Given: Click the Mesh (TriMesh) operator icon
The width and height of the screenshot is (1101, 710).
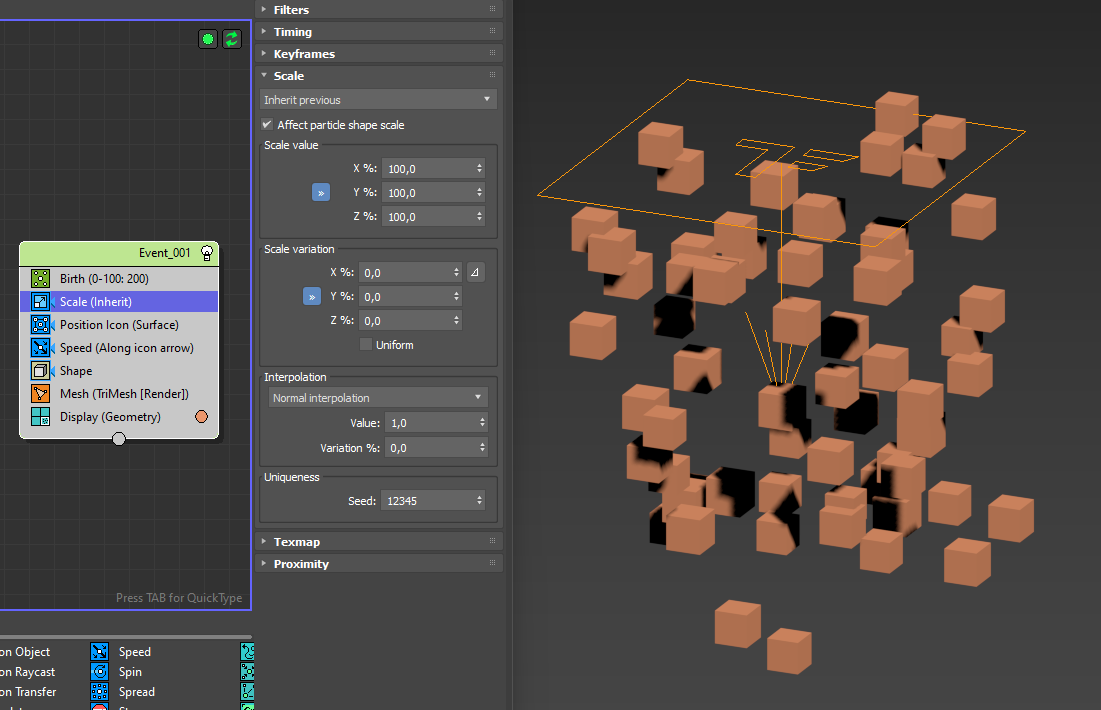Looking at the screenshot, I should (x=40, y=394).
